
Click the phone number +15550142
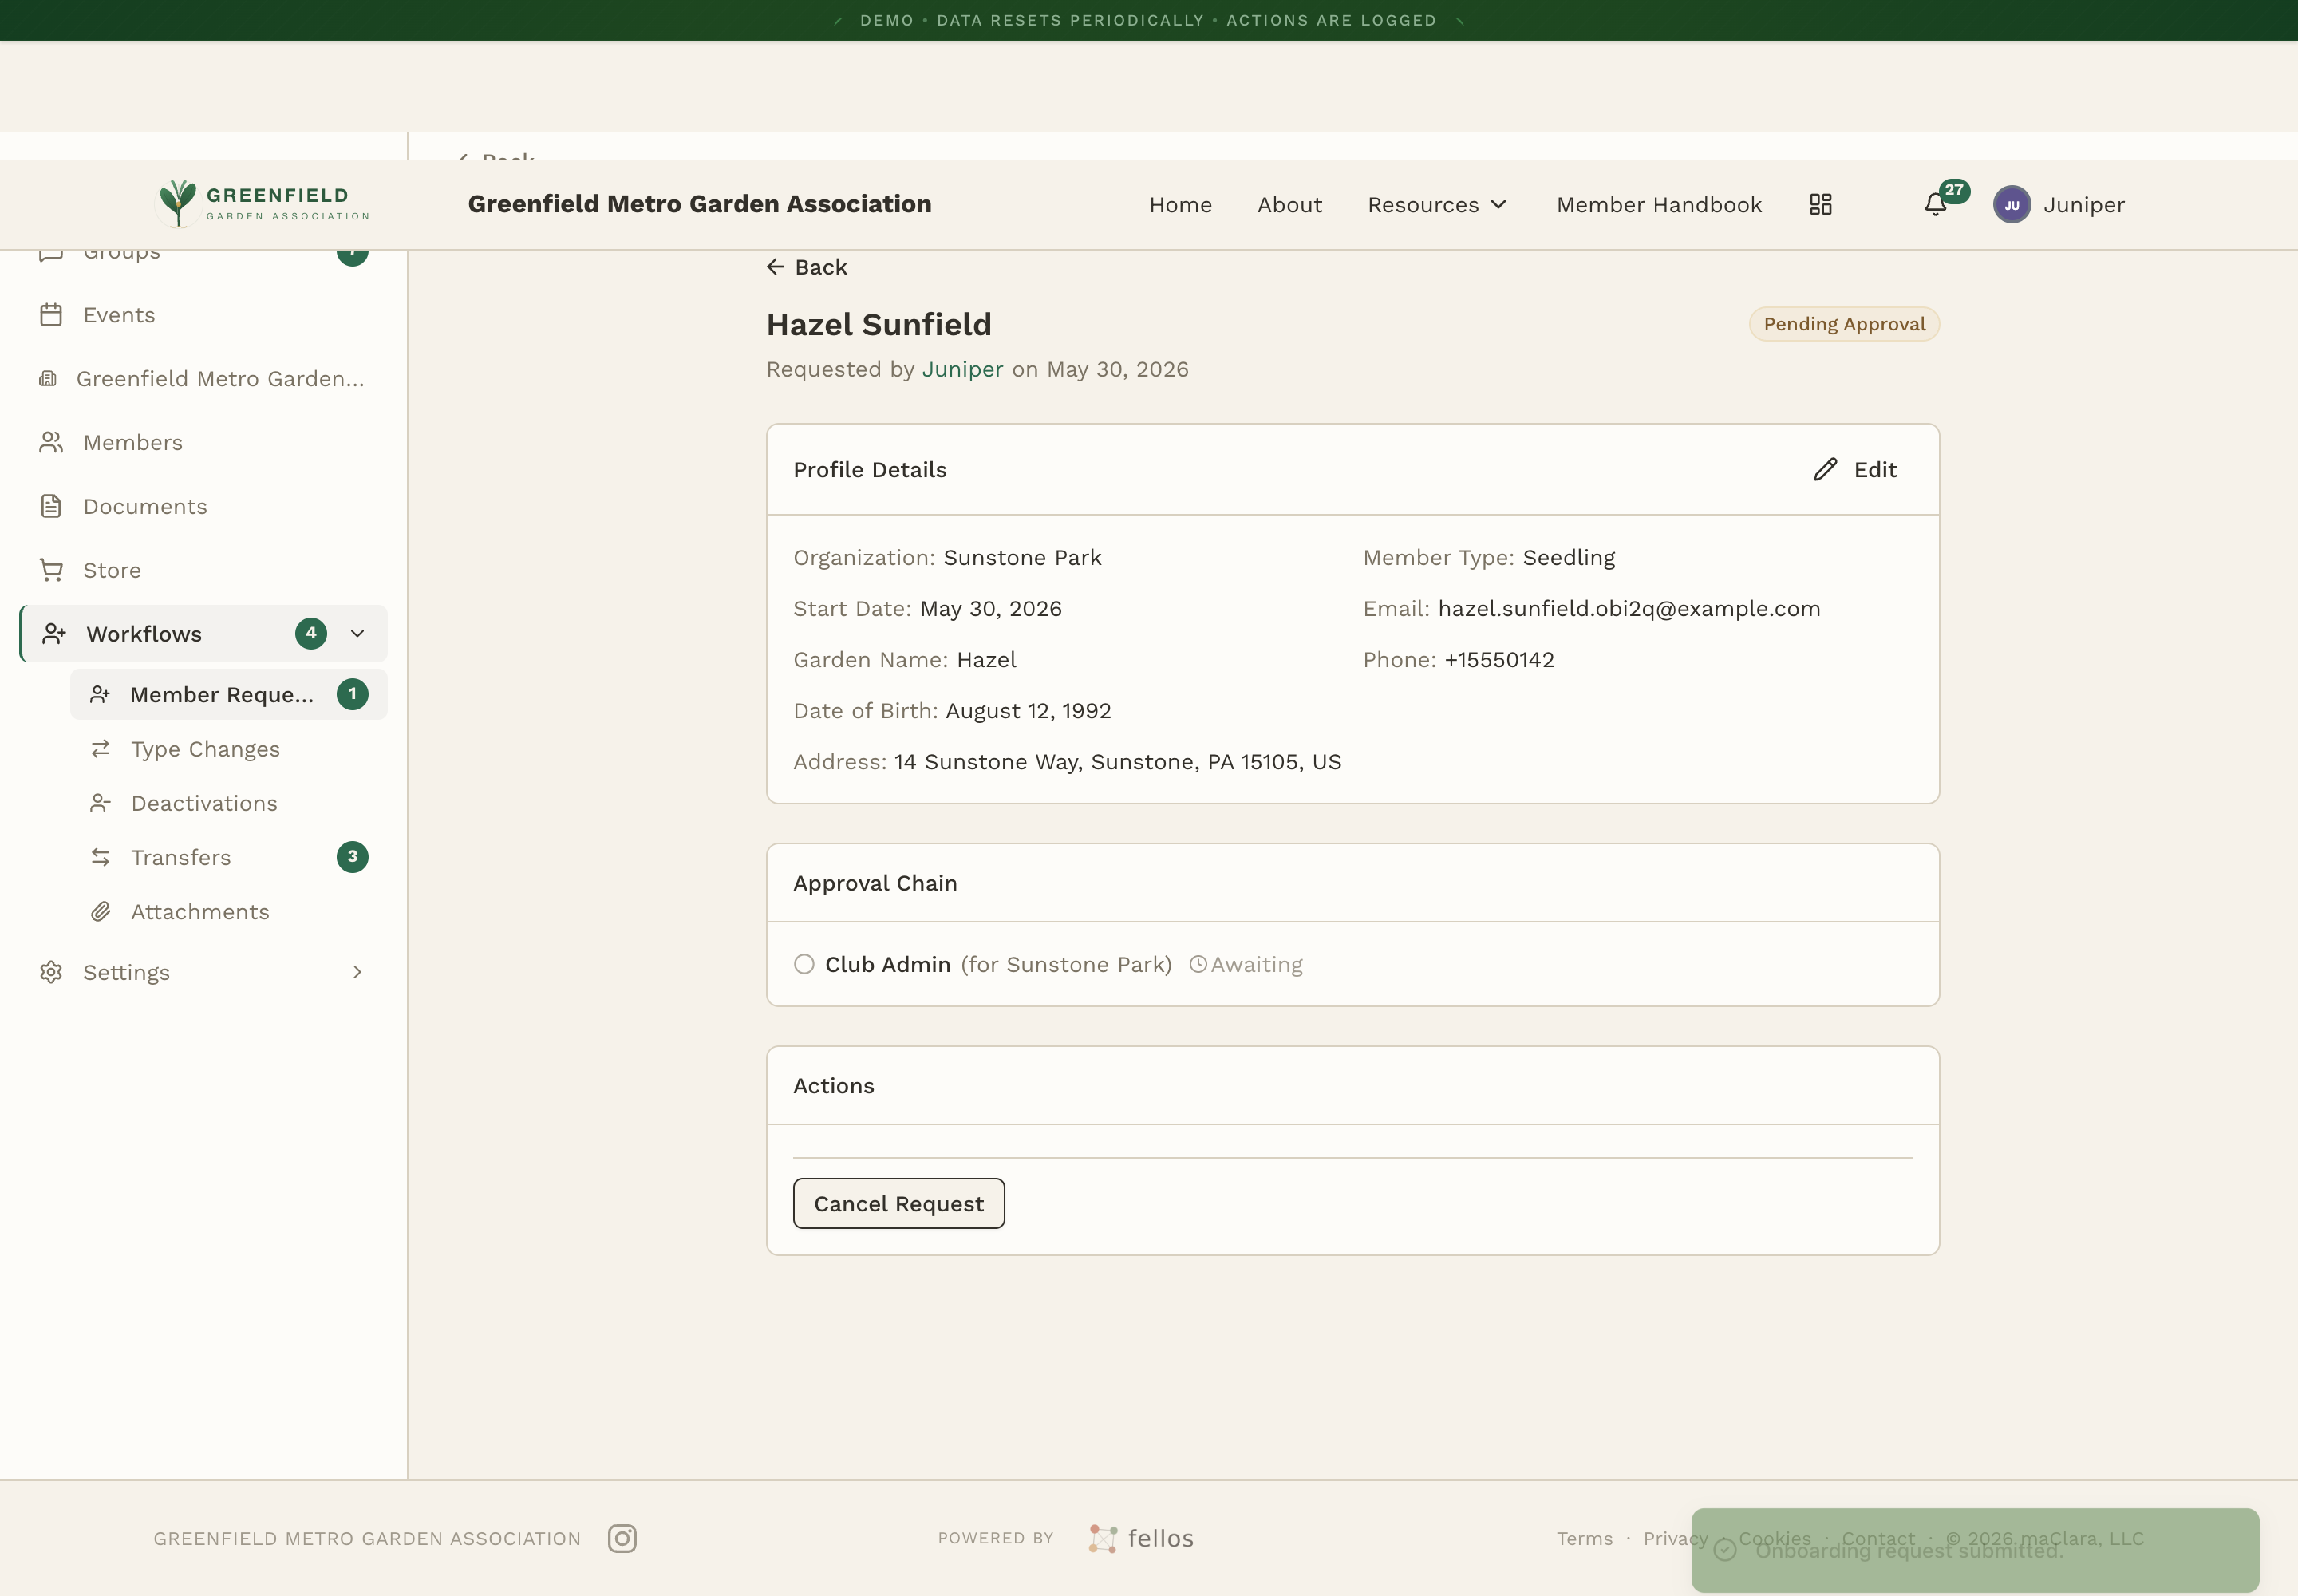click(1499, 660)
